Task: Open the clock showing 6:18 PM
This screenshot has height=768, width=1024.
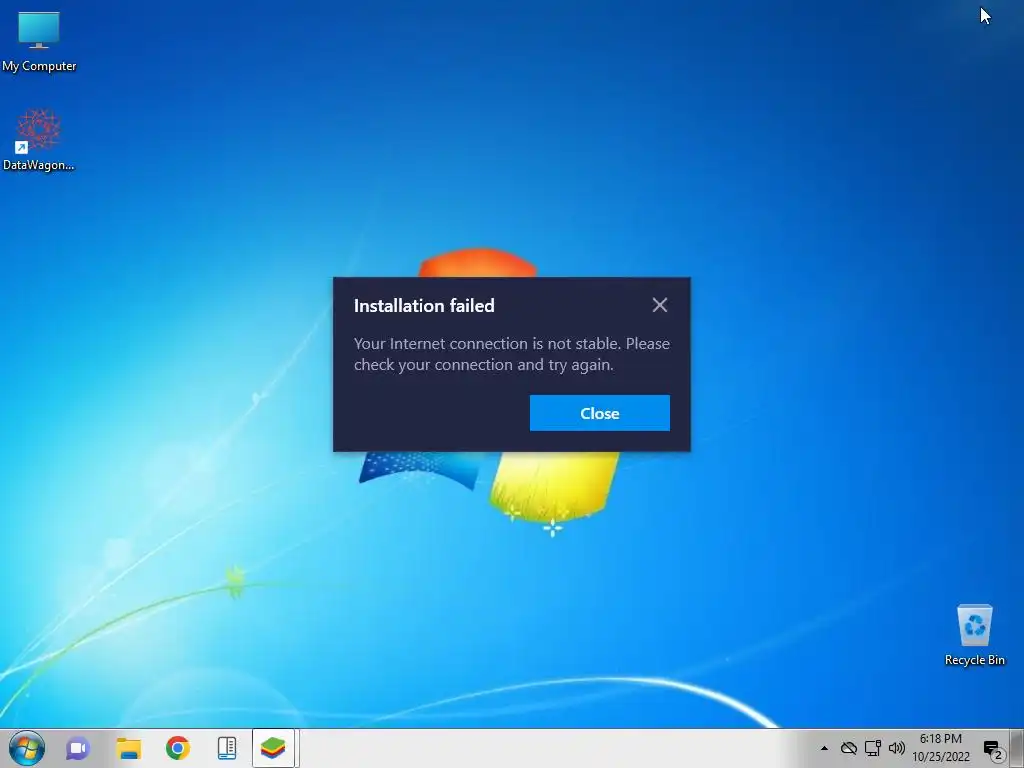Action: 941,748
